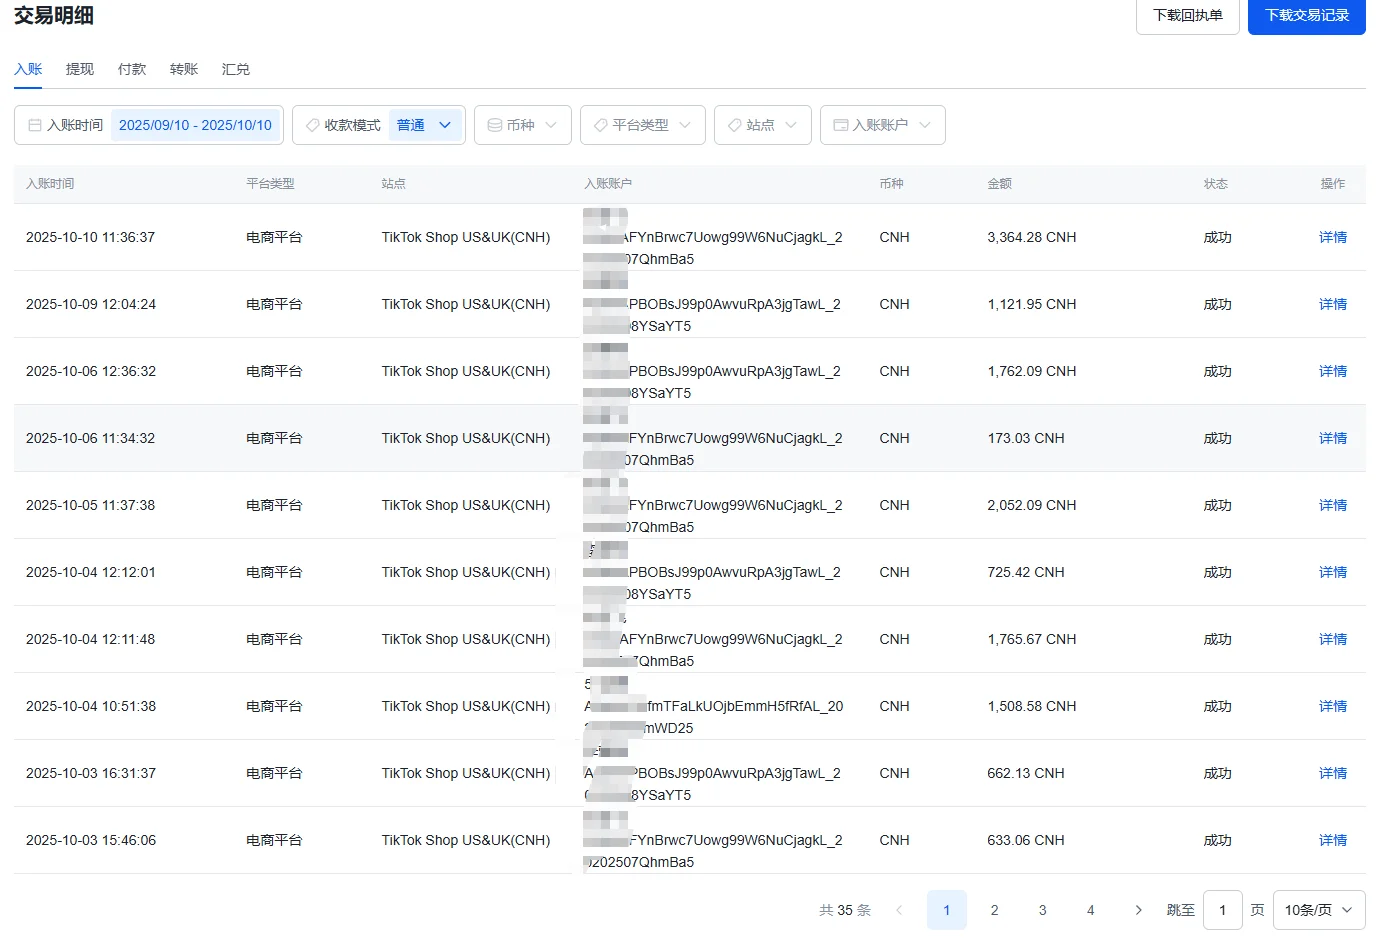The width and height of the screenshot is (1379, 946).
Task: Go to page 3 of results
Action: point(1042,910)
